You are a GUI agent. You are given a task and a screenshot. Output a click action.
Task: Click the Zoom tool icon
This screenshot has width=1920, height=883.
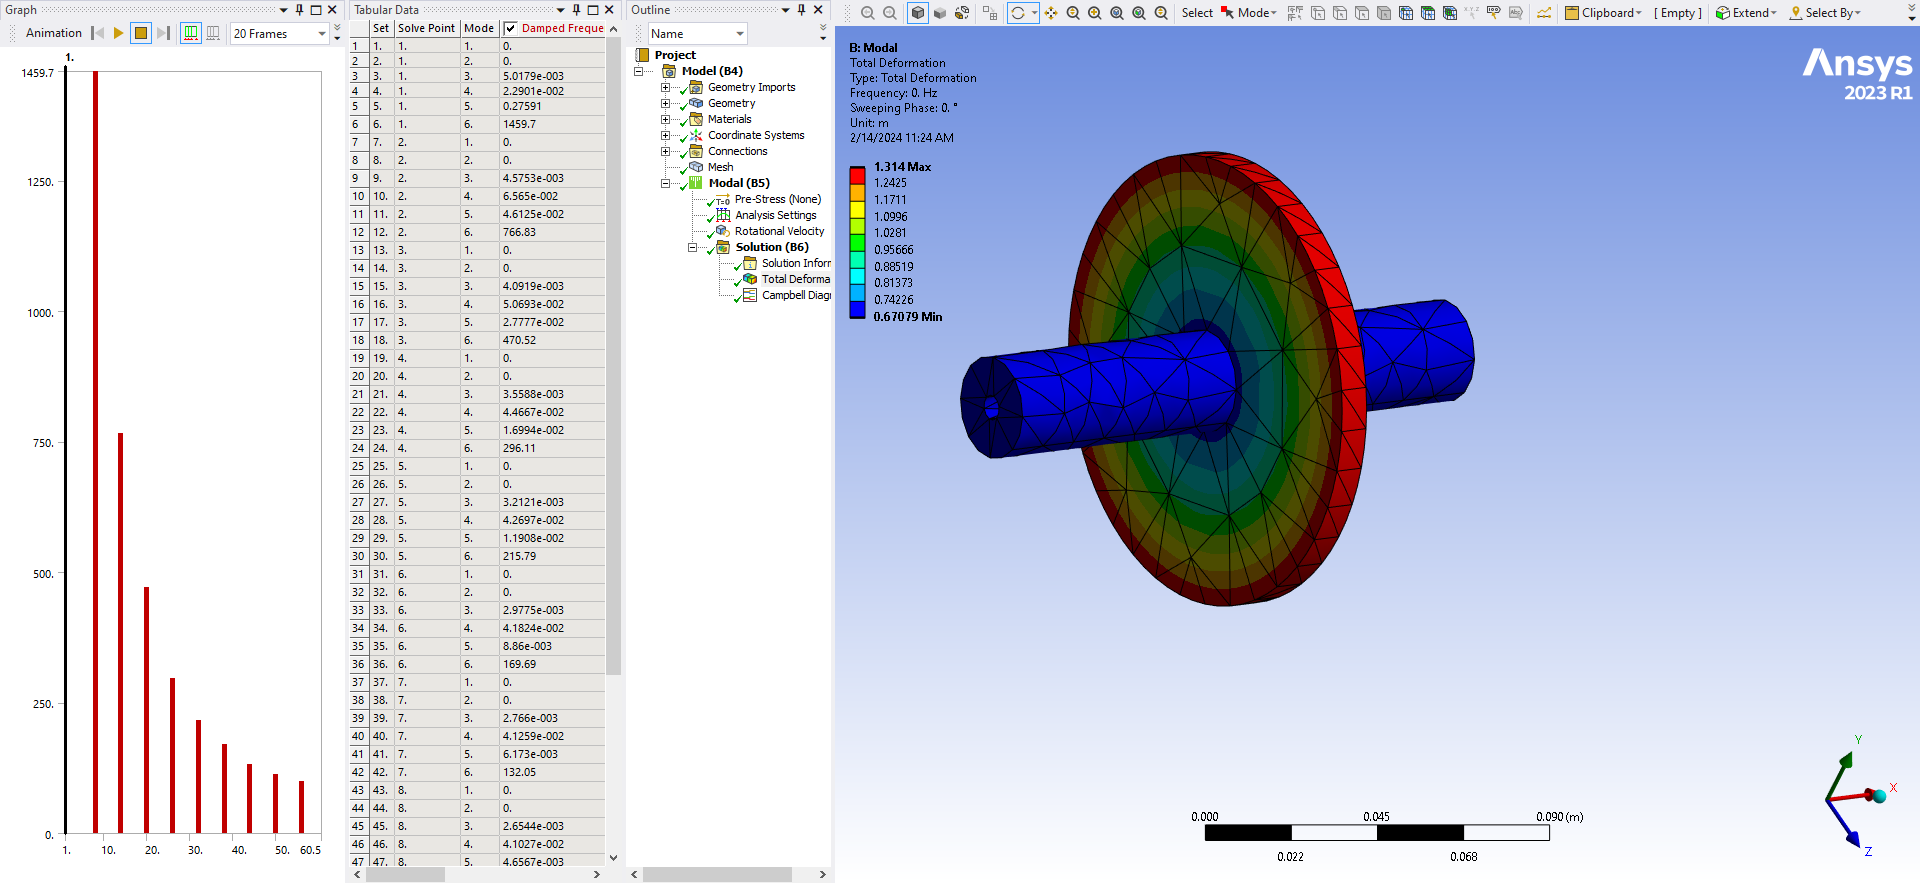1073,13
